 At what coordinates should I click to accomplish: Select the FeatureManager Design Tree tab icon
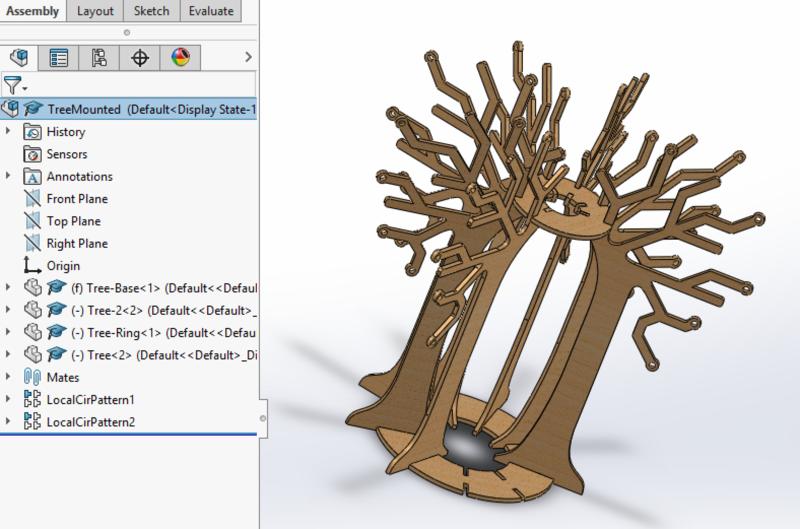[x=19, y=57]
